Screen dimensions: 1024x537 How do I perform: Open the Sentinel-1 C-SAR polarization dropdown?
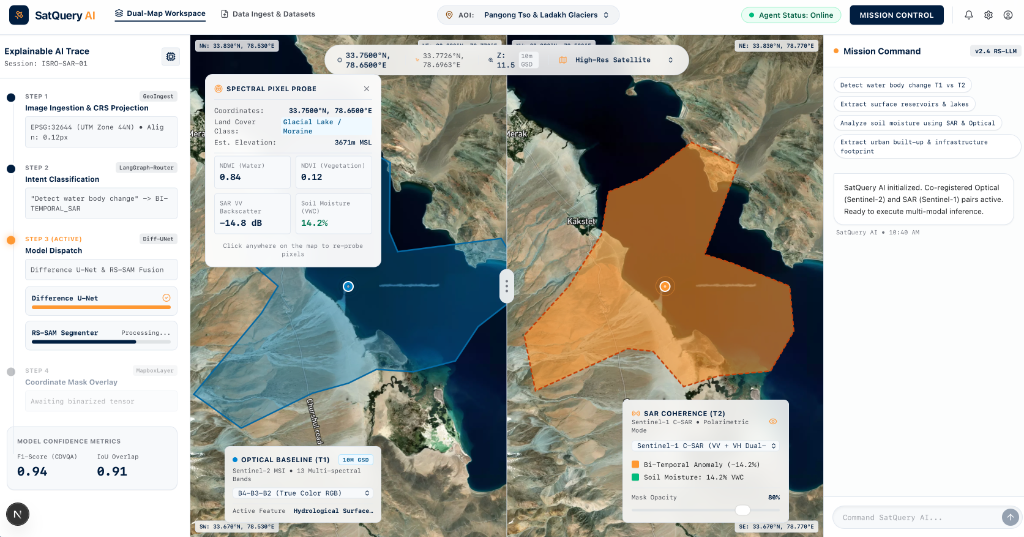pyautogui.click(x=705, y=446)
